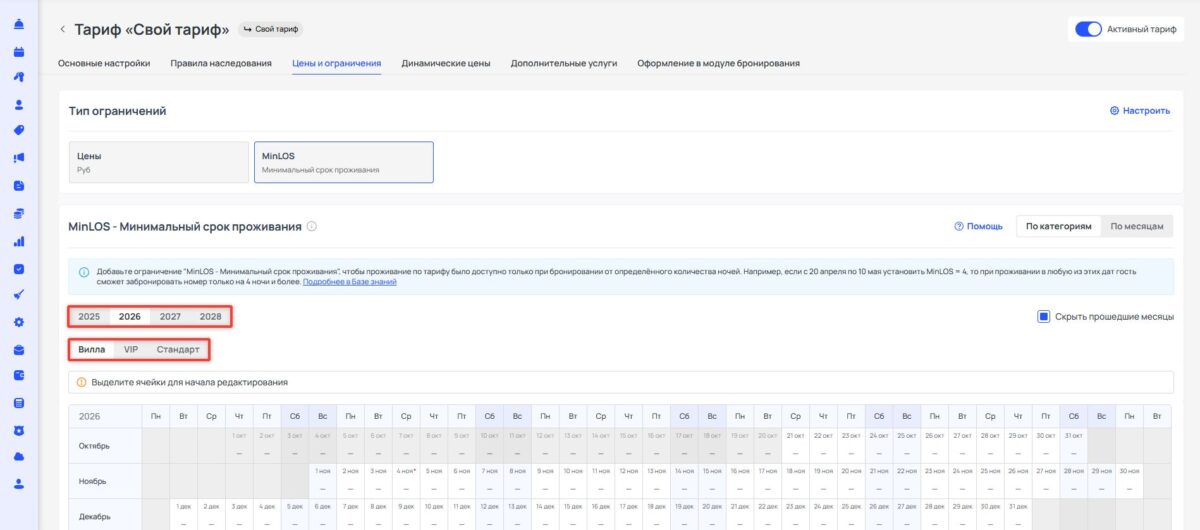Screen dimensions: 1200x530
Task: Open the bar chart icon in sidebar
Action: 19,241
